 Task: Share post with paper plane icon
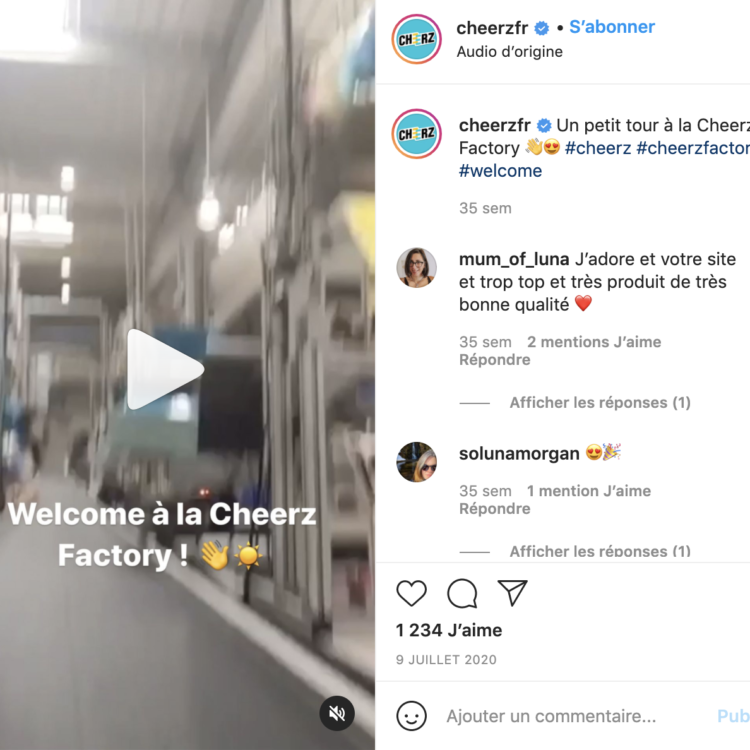point(512,593)
